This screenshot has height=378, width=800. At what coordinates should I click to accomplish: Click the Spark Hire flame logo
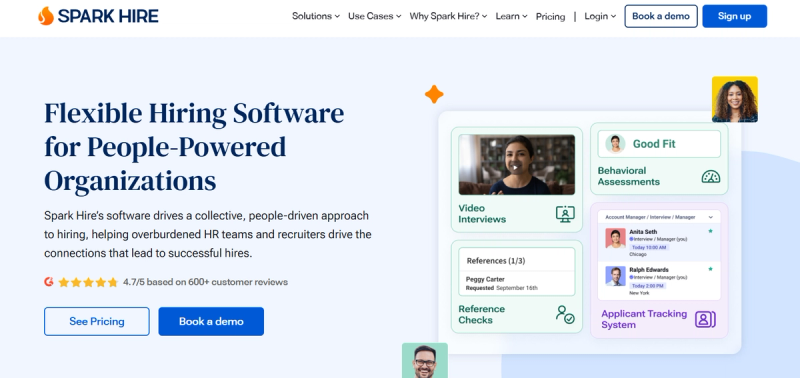46,16
